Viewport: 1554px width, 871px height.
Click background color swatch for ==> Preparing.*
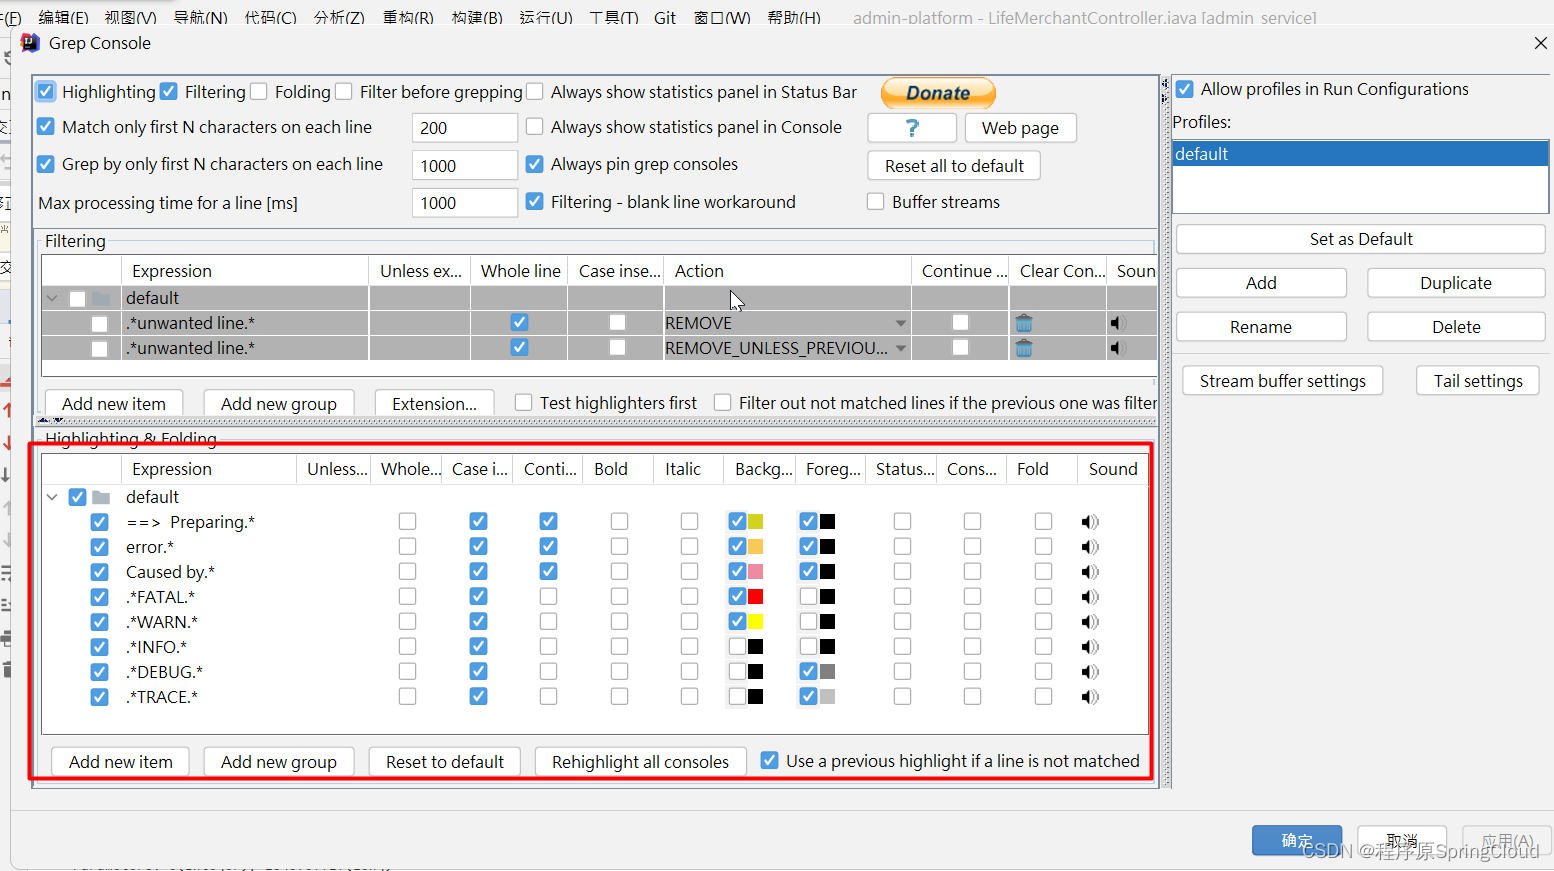coord(756,522)
